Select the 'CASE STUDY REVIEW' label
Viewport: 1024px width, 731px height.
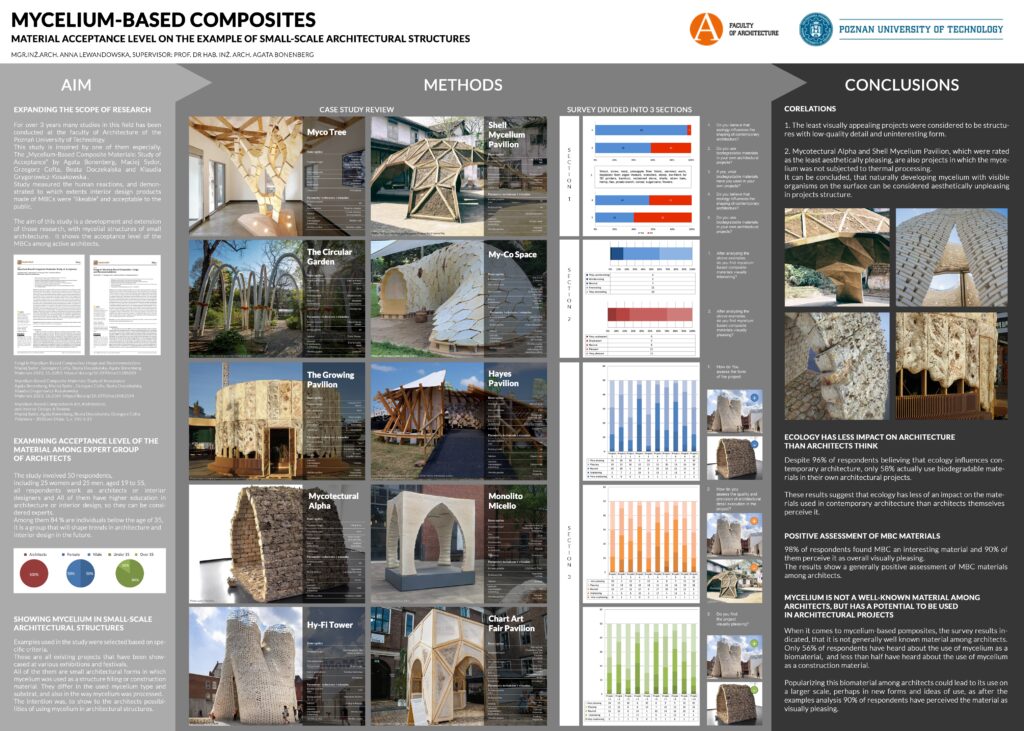[357, 110]
